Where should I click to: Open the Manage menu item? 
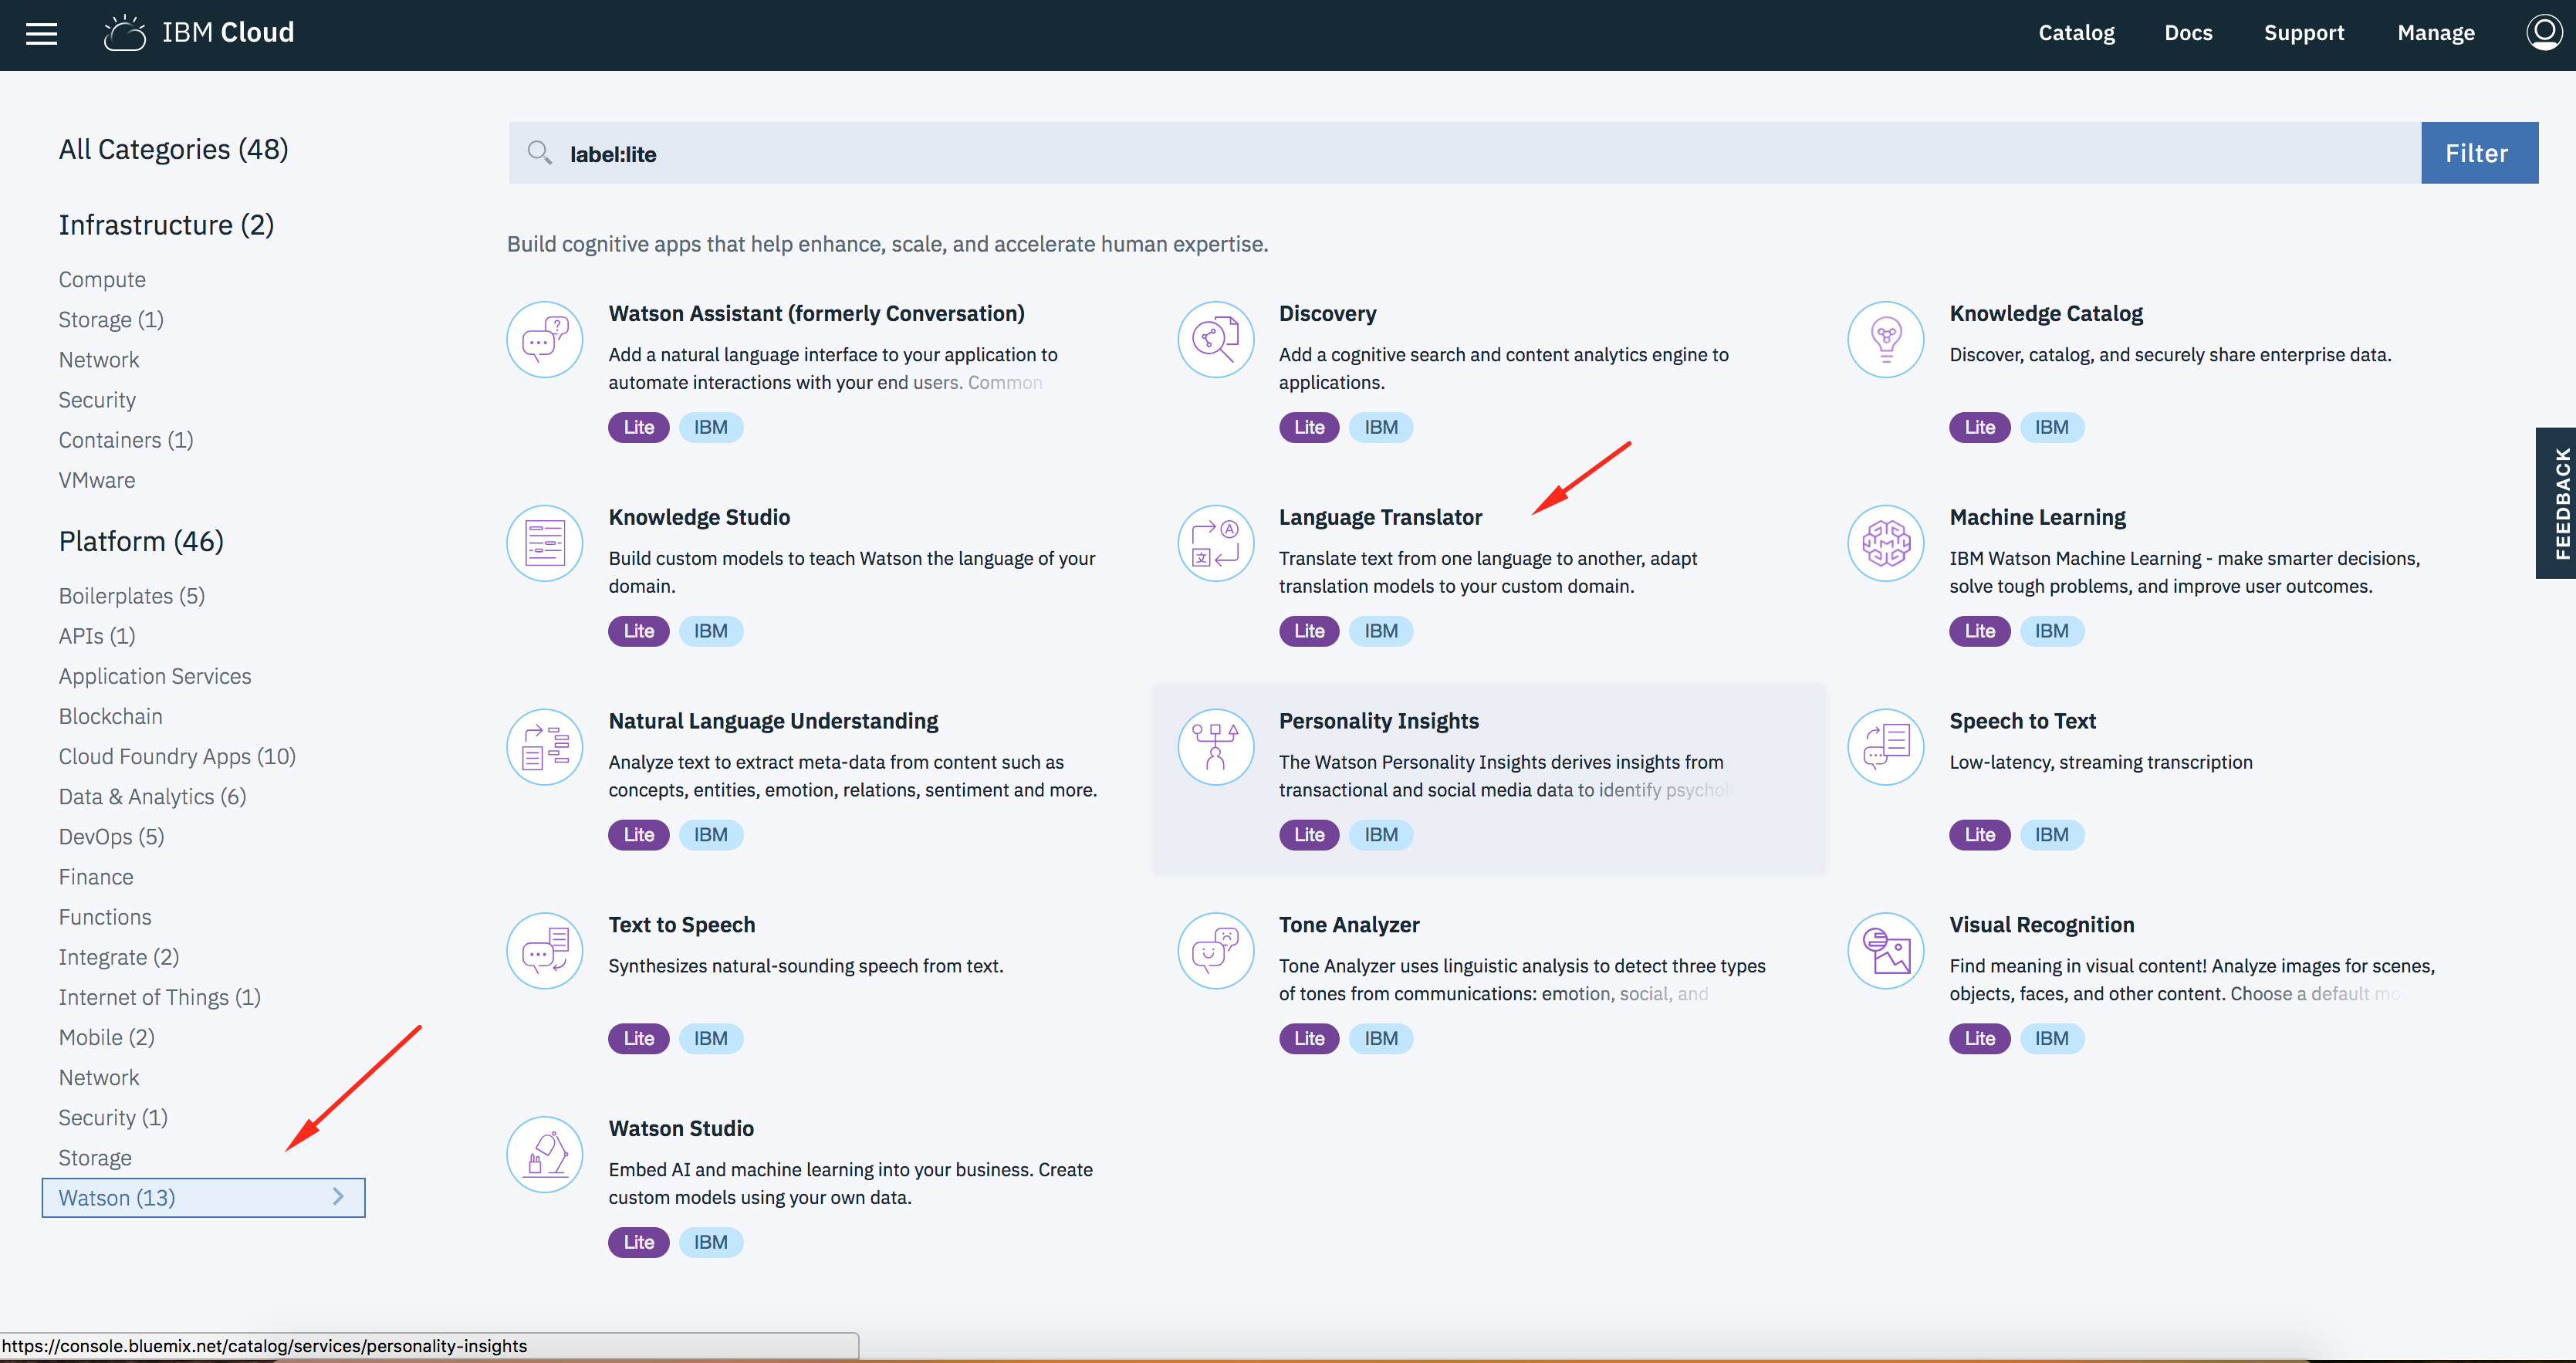point(2435,33)
